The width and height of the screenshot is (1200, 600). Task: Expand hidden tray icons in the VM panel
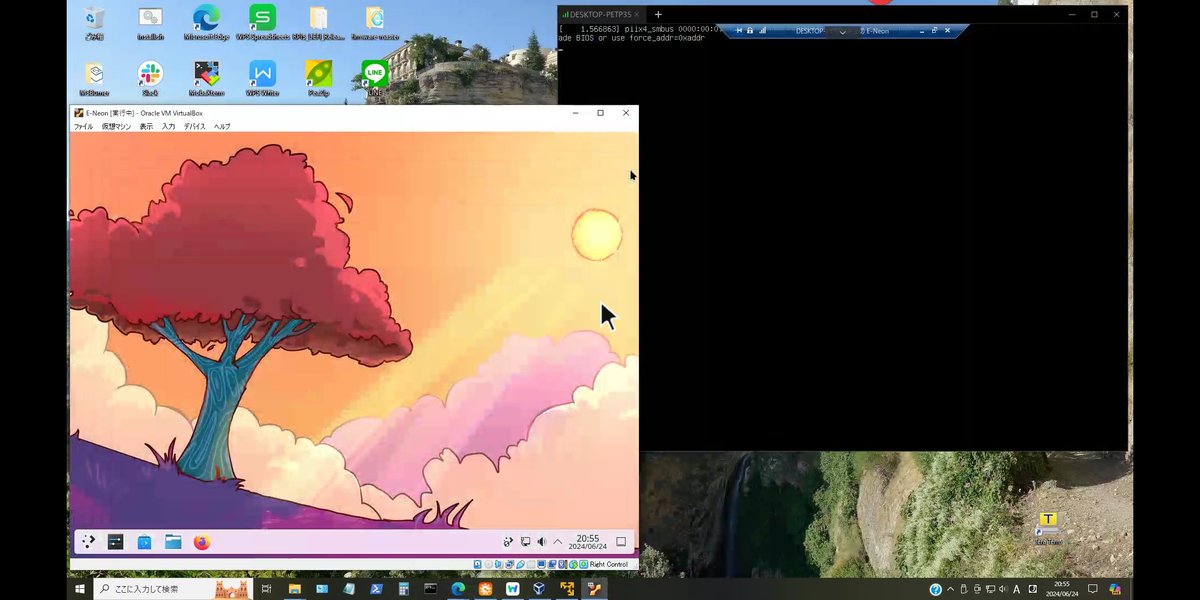point(557,542)
